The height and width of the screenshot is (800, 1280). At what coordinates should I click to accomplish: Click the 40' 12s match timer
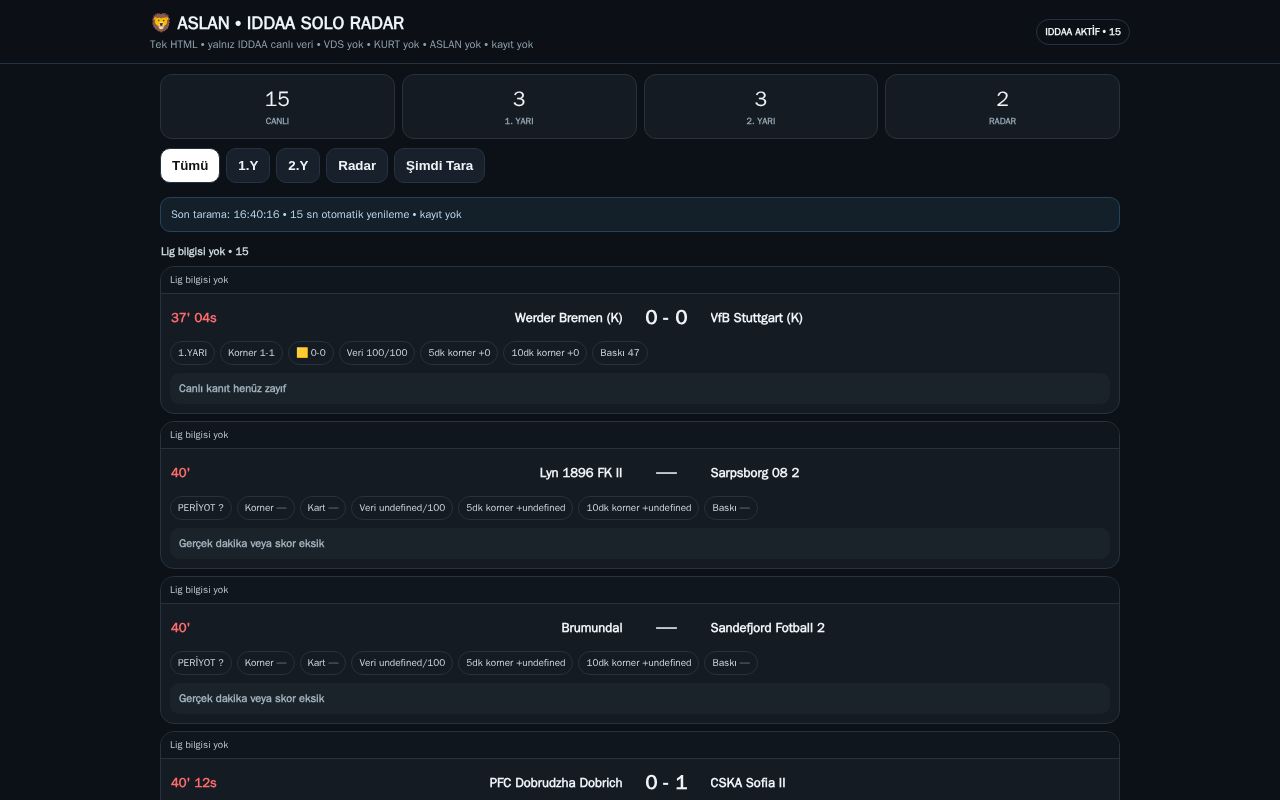tap(194, 783)
